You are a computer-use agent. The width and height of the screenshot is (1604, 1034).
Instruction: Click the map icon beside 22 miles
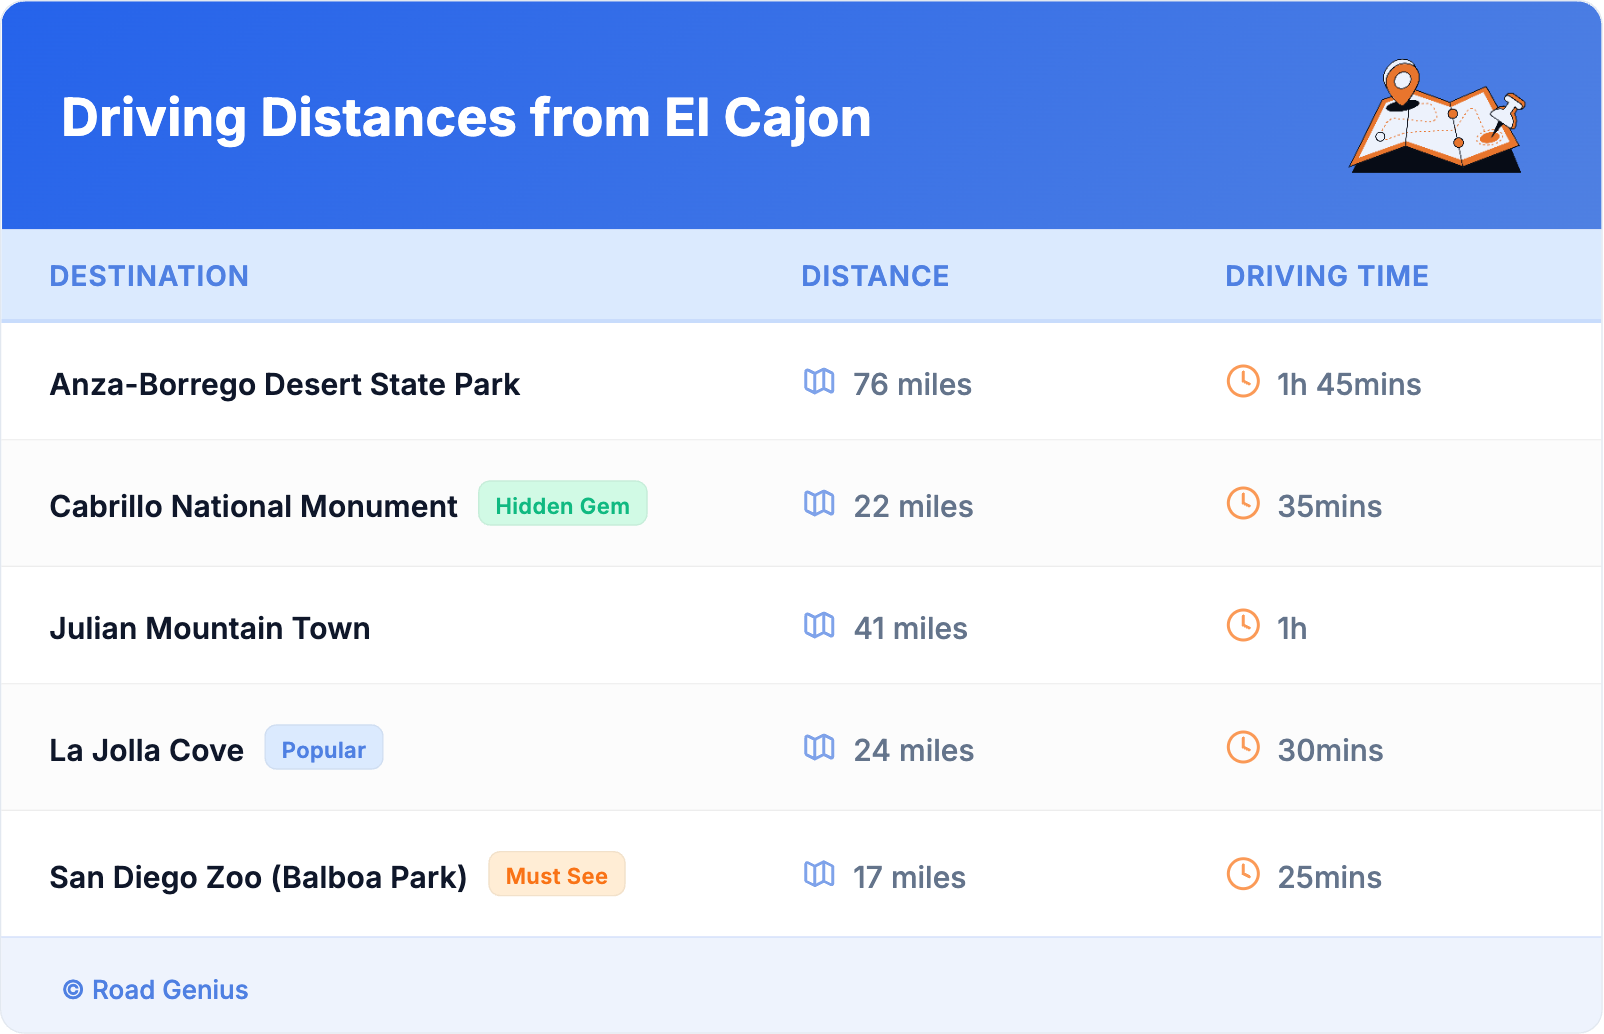(x=819, y=504)
